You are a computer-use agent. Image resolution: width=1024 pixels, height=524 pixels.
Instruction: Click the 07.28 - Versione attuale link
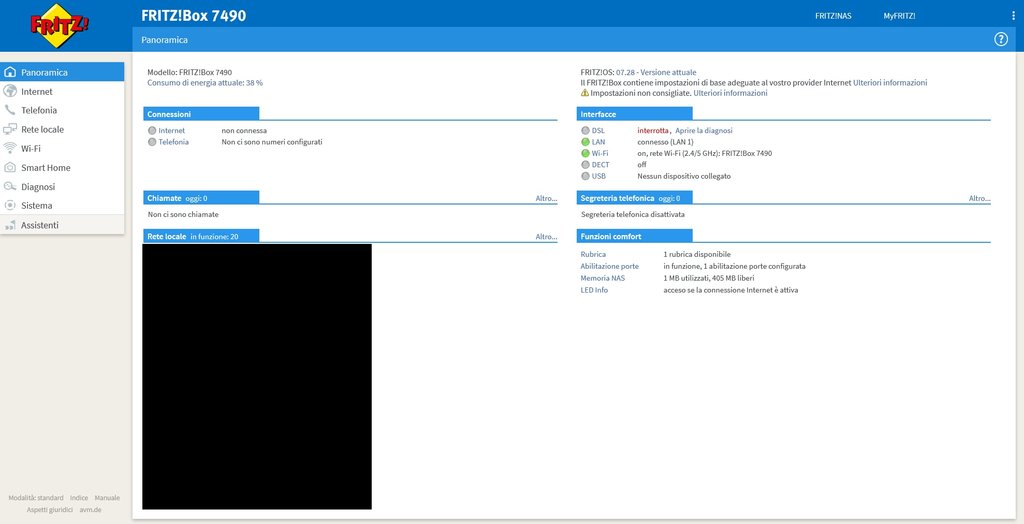(656, 73)
